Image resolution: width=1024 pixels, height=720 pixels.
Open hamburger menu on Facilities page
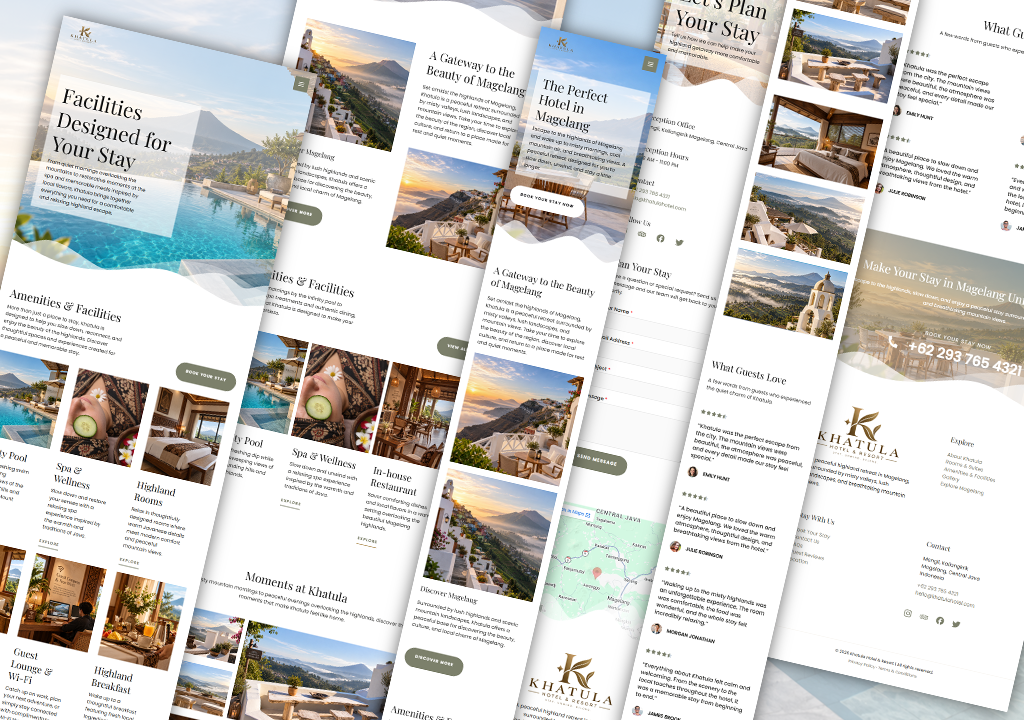tap(301, 84)
